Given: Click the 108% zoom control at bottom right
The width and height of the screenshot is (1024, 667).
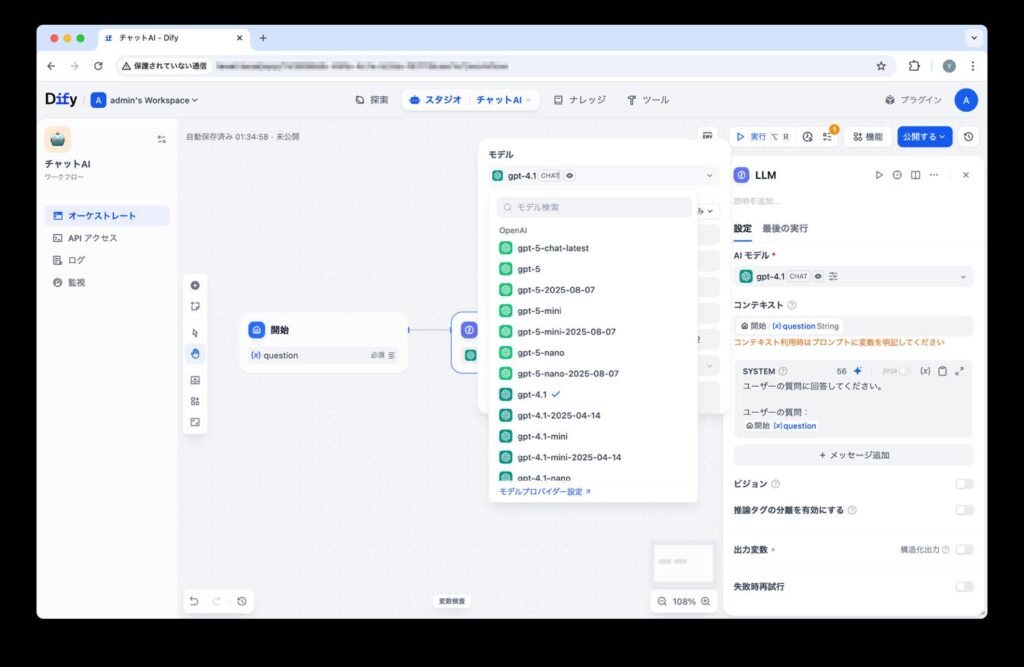Looking at the screenshot, I should tap(683, 601).
